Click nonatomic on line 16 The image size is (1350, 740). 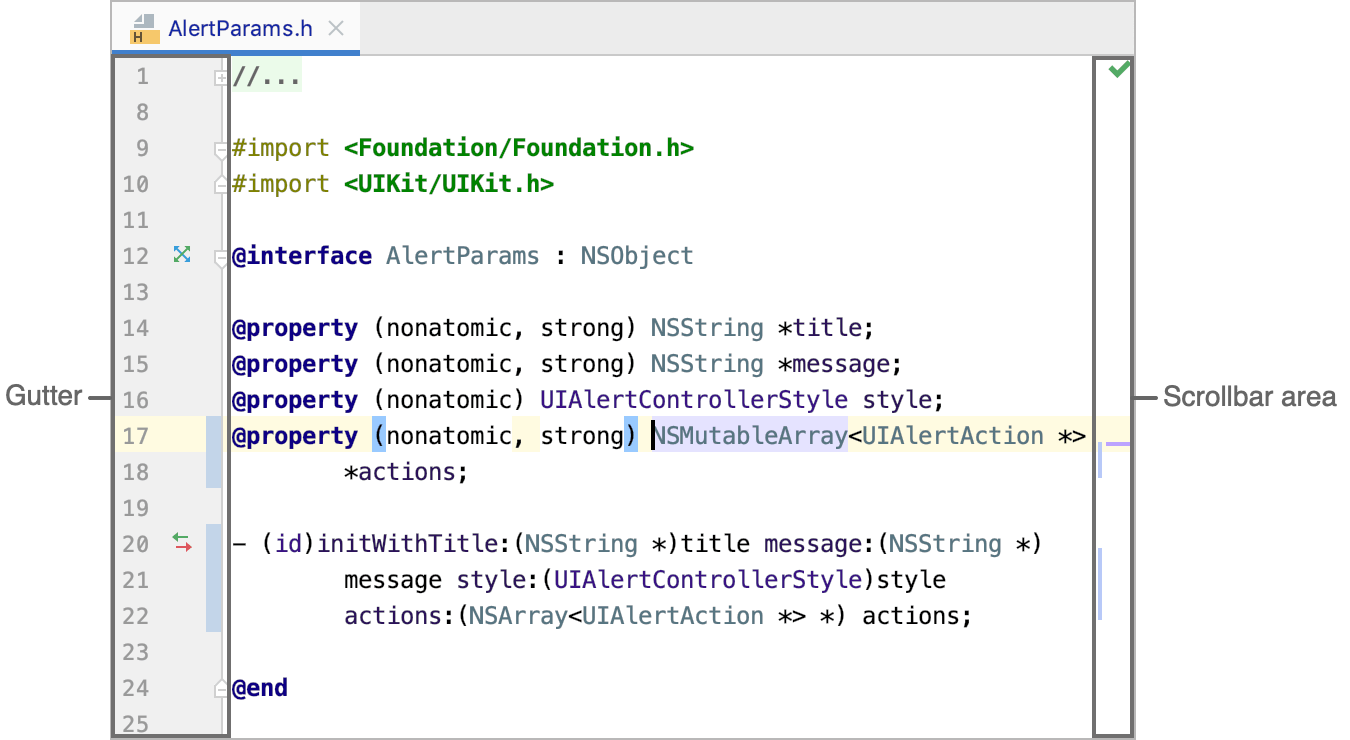click(x=449, y=400)
